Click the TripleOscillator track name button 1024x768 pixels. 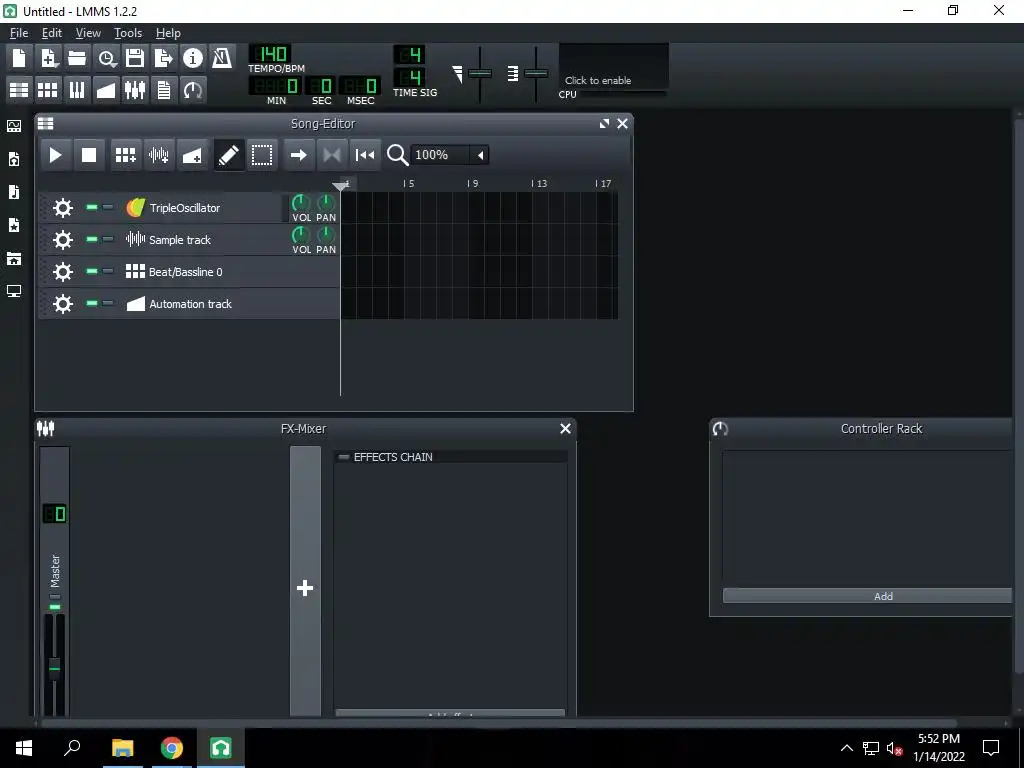click(202, 208)
